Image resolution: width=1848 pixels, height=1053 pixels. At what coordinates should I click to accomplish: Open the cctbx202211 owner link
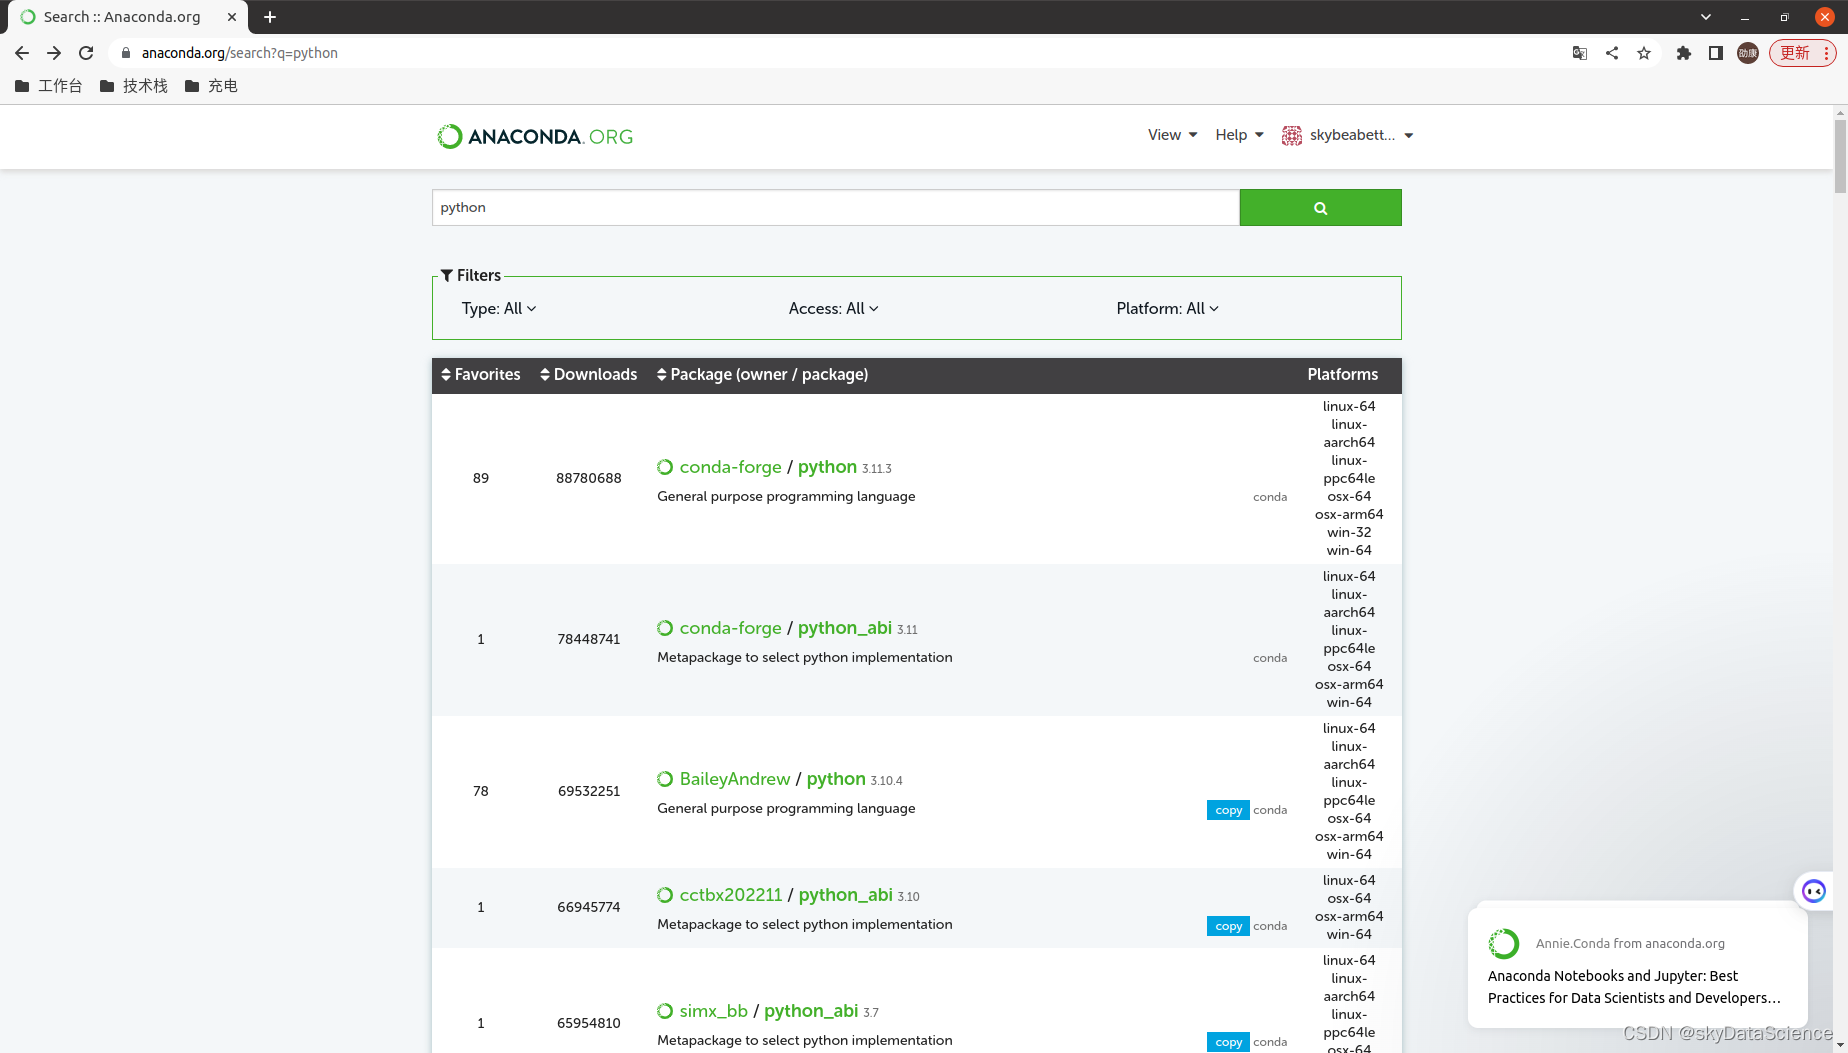731,895
